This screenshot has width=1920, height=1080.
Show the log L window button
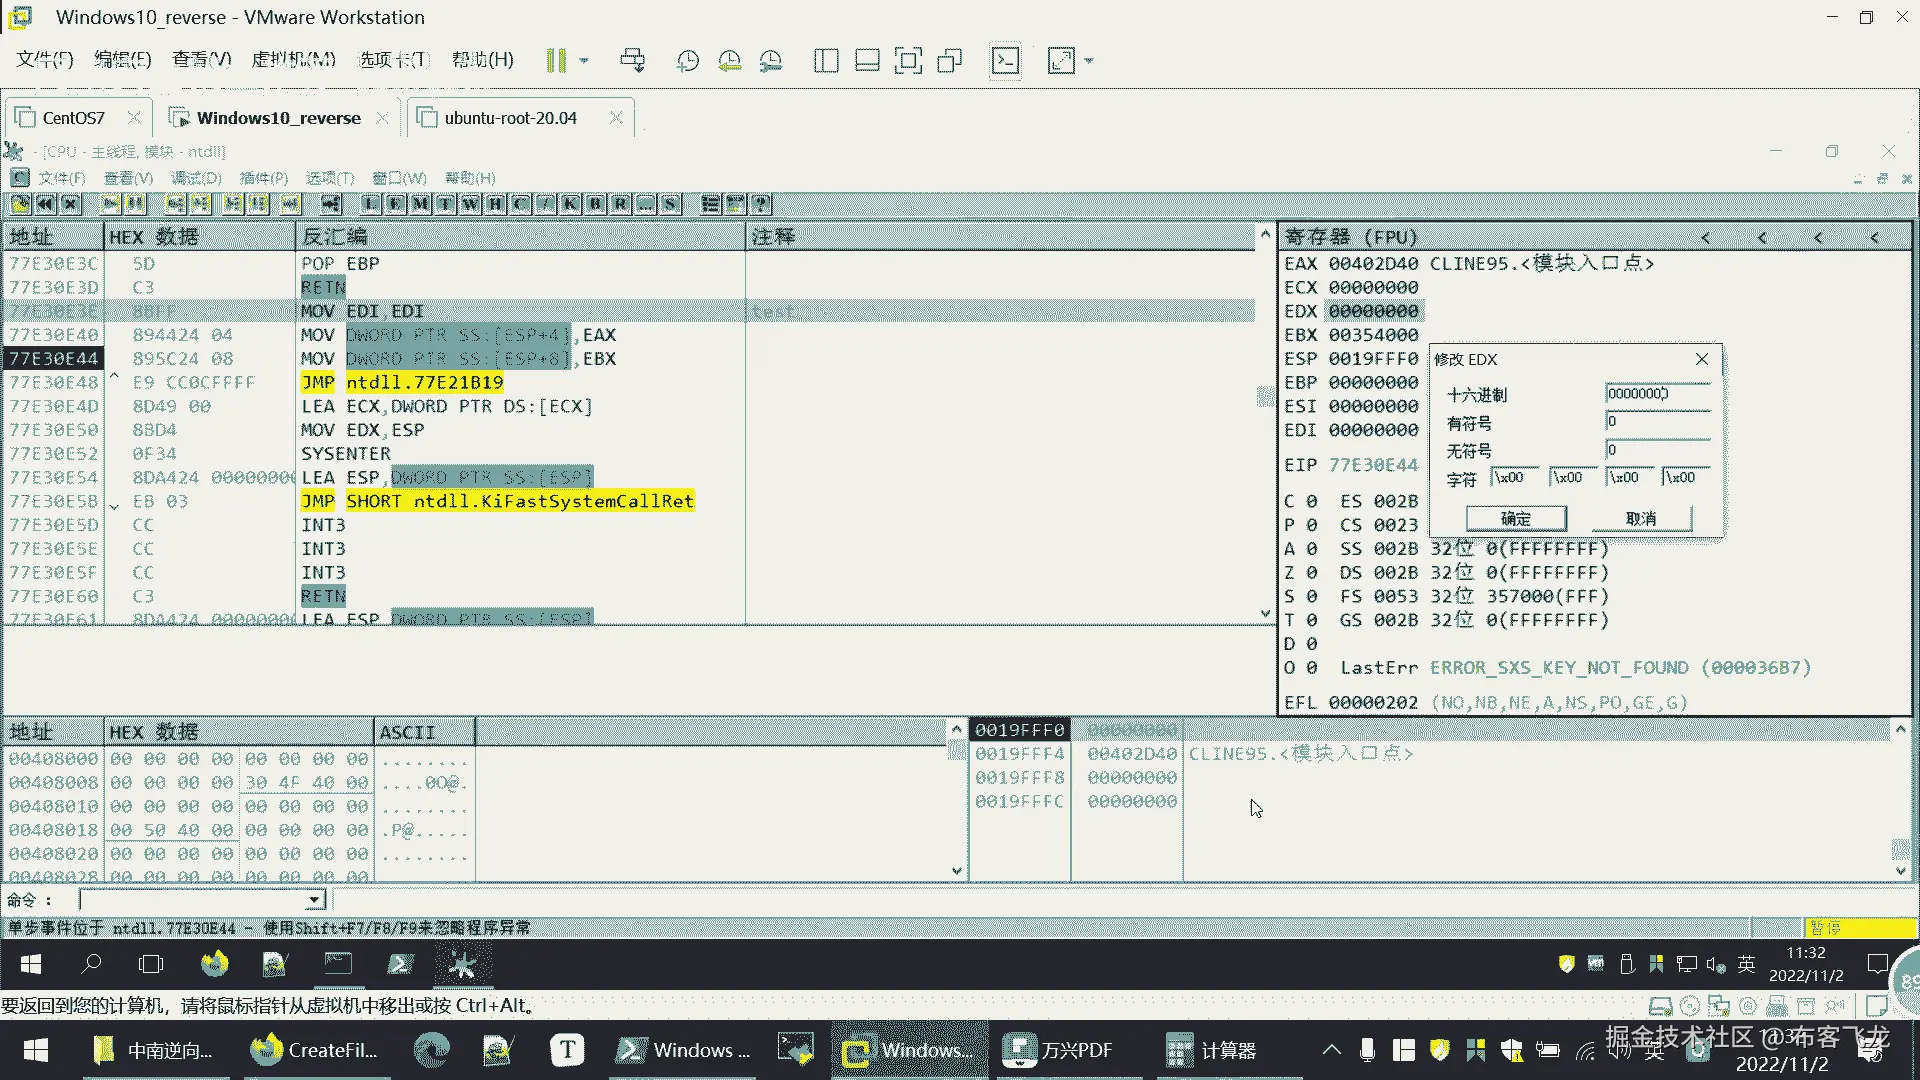coord(370,204)
